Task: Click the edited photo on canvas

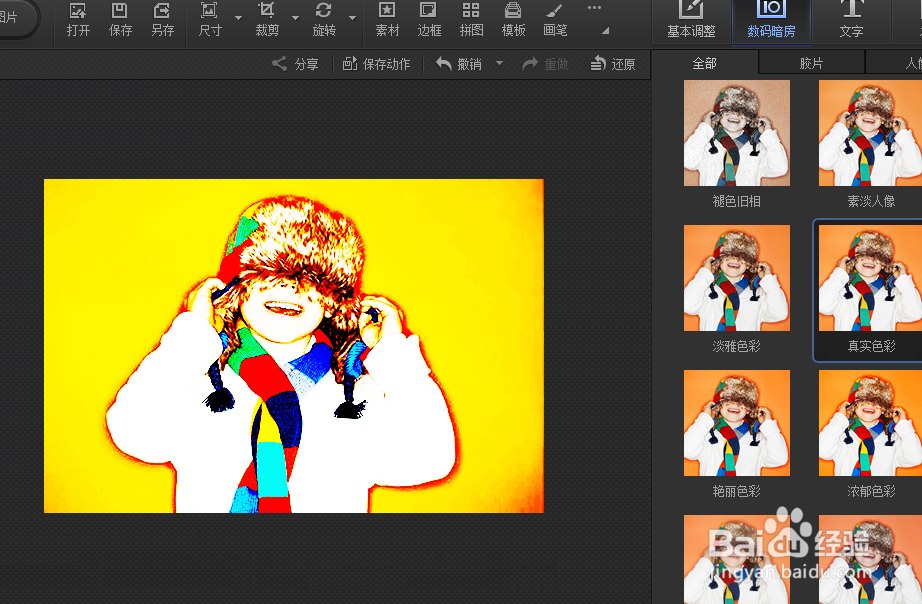Action: 294,346
